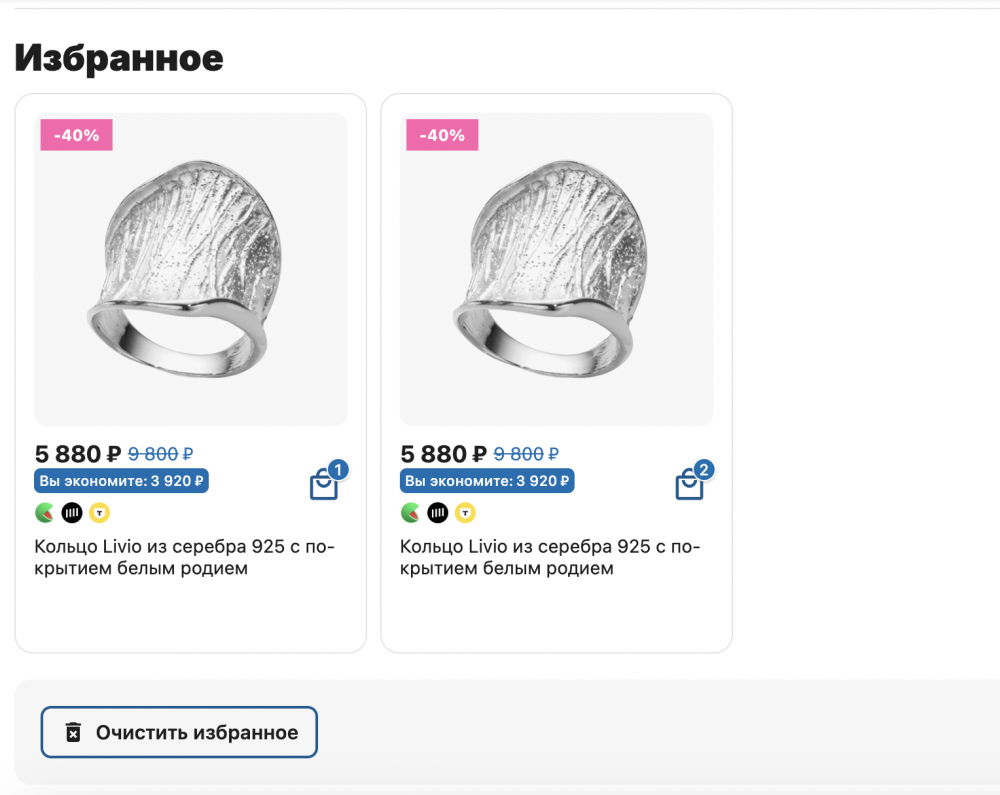Select the -40% discount badge on second card

442,134
